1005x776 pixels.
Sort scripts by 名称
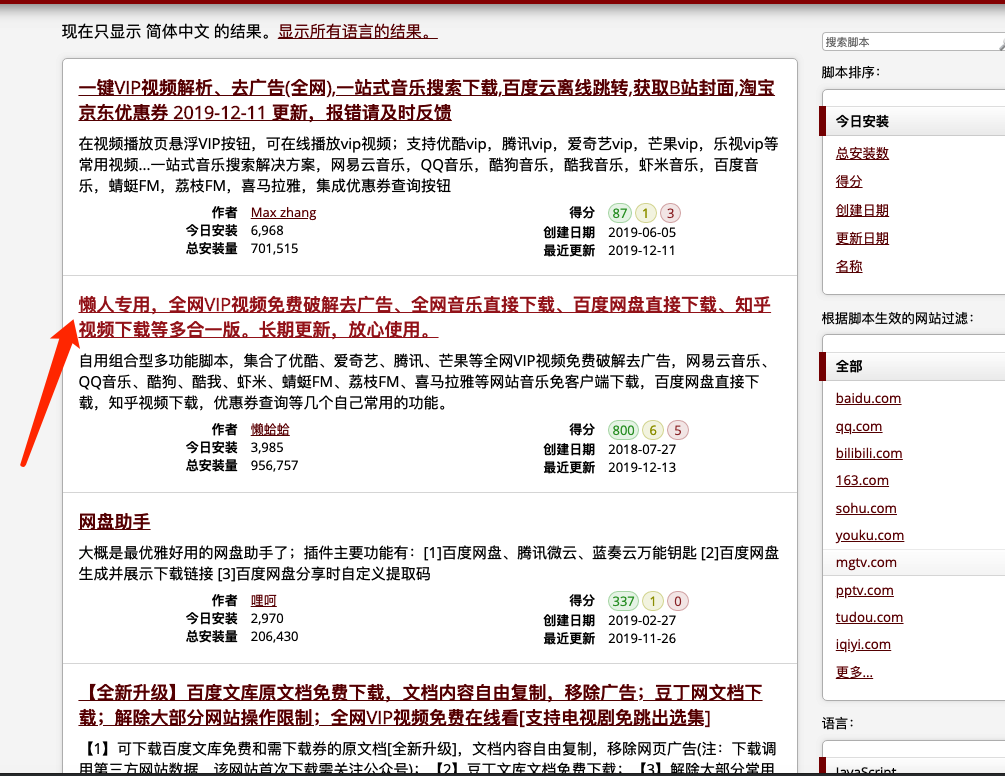pyautogui.click(x=849, y=266)
